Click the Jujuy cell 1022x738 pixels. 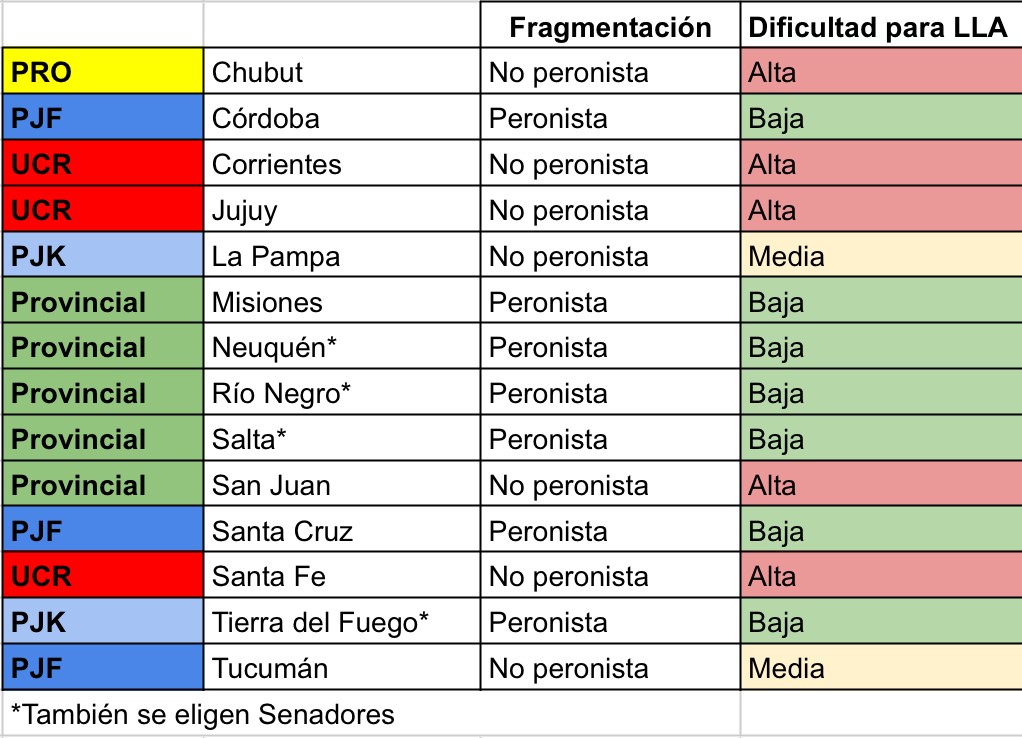pos(341,210)
